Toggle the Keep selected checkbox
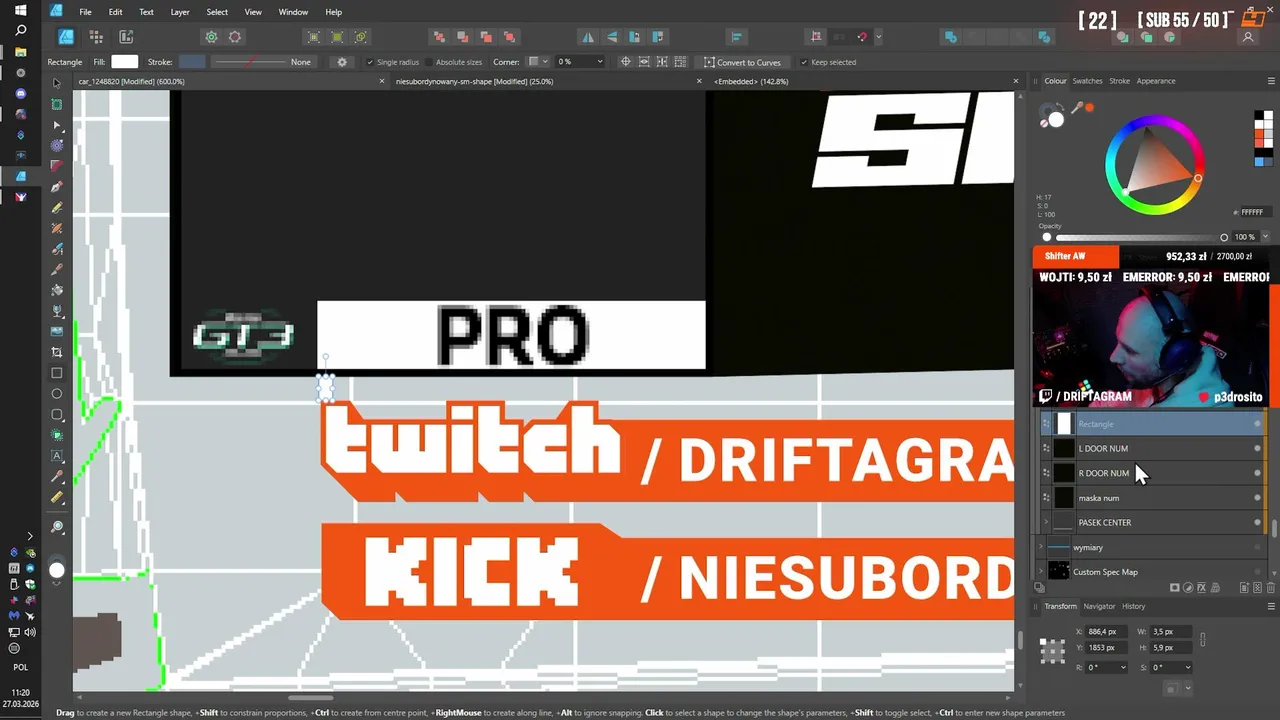 click(804, 62)
